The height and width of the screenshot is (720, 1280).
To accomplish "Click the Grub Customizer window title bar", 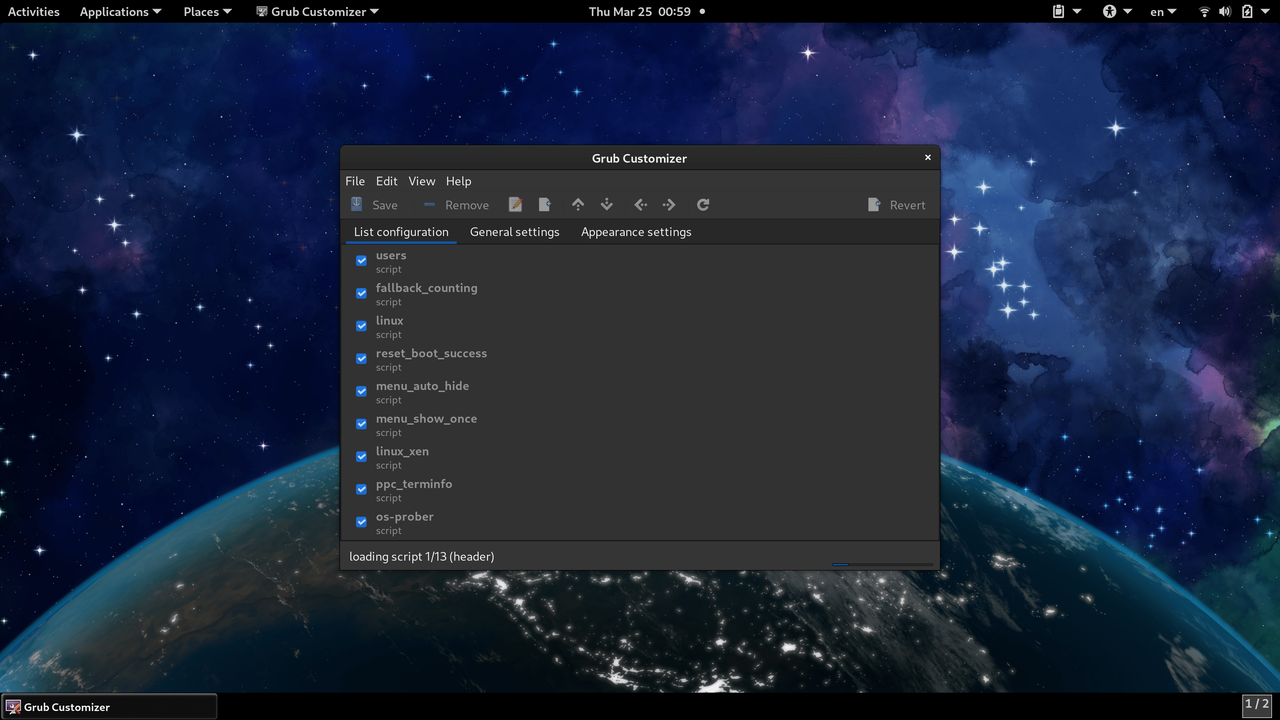I will [x=639, y=158].
